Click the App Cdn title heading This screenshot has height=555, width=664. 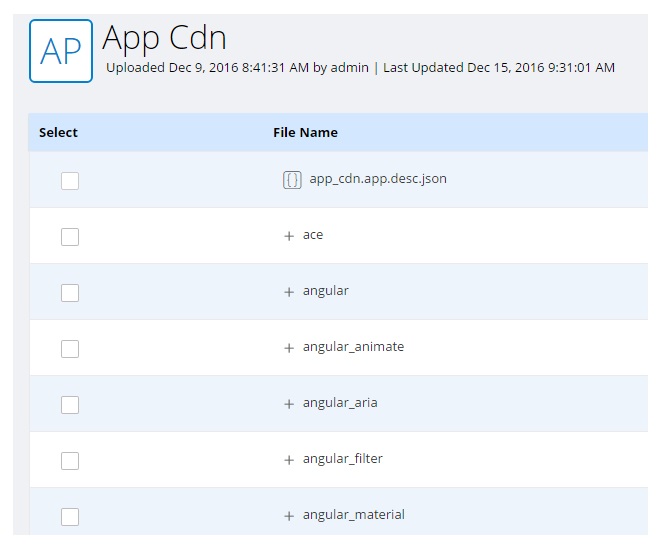tap(164, 38)
